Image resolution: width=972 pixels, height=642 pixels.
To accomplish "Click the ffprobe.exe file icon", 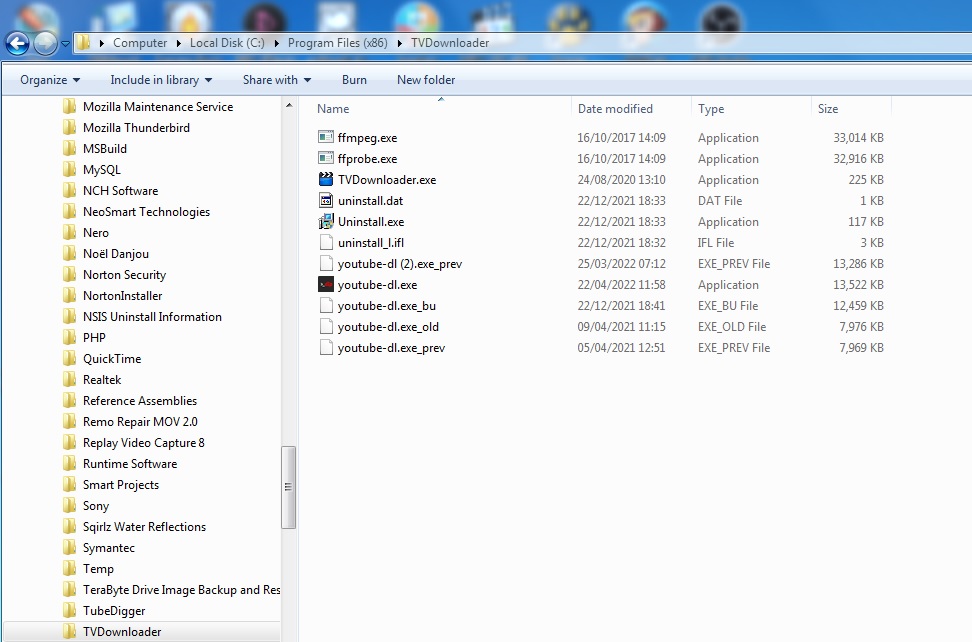I will click(325, 158).
